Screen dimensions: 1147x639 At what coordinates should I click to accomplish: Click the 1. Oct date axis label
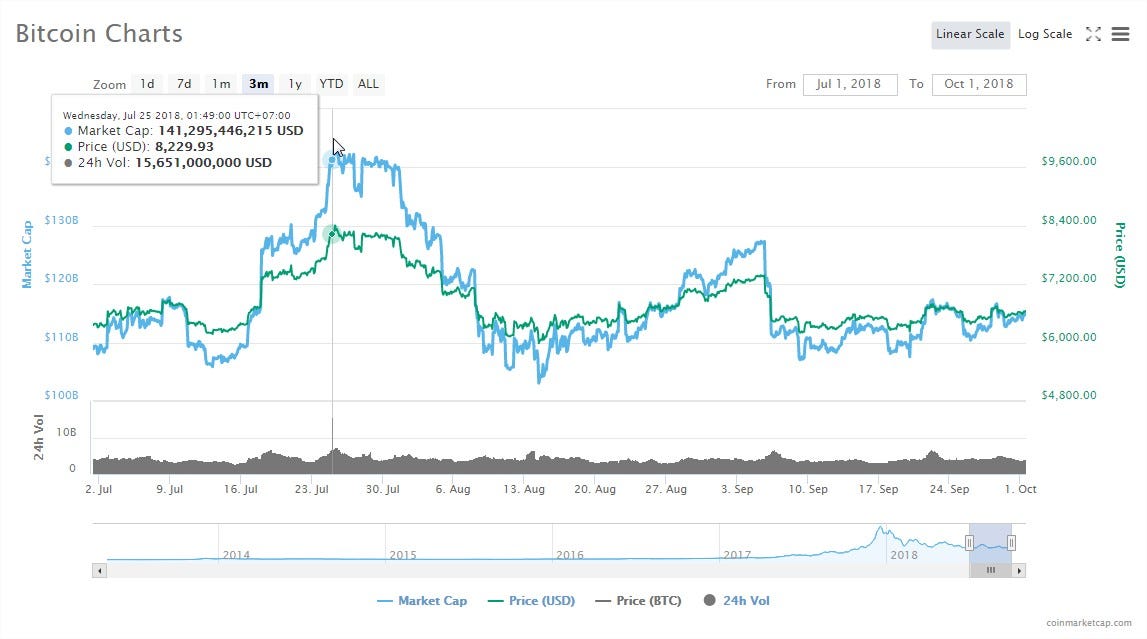[x=1020, y=489]
